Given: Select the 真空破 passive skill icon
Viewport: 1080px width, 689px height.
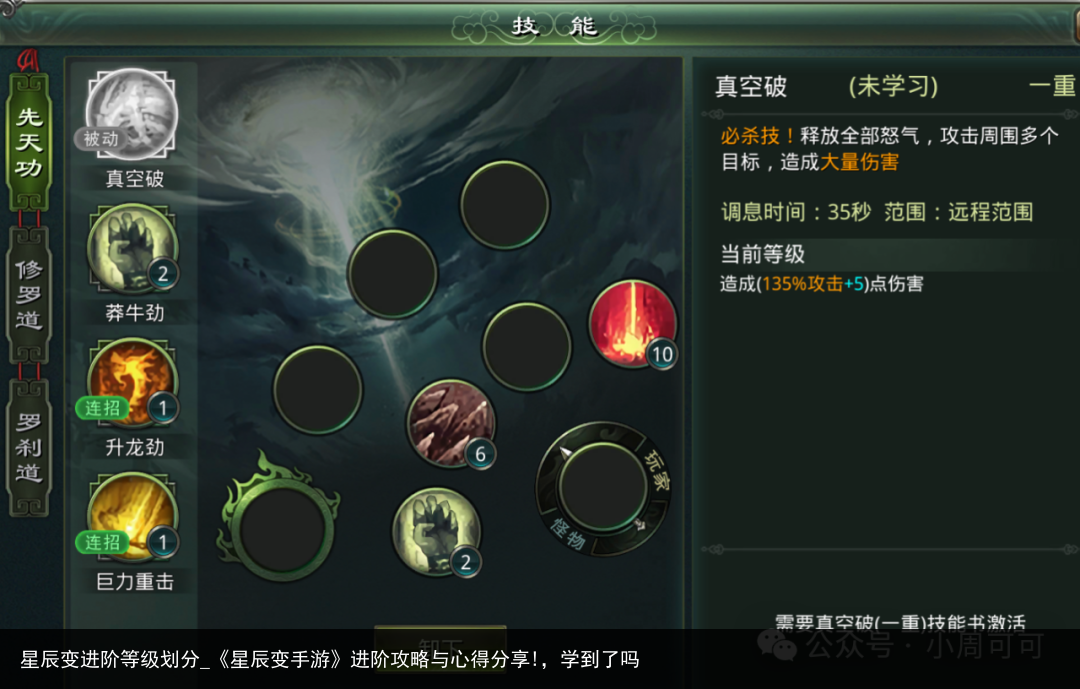Looking at the screenshot, I should click(x=132, y=113).
